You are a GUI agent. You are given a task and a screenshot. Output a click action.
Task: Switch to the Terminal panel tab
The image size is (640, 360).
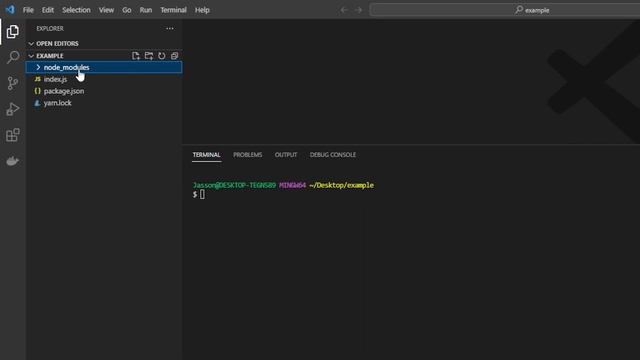pos(207,155)
